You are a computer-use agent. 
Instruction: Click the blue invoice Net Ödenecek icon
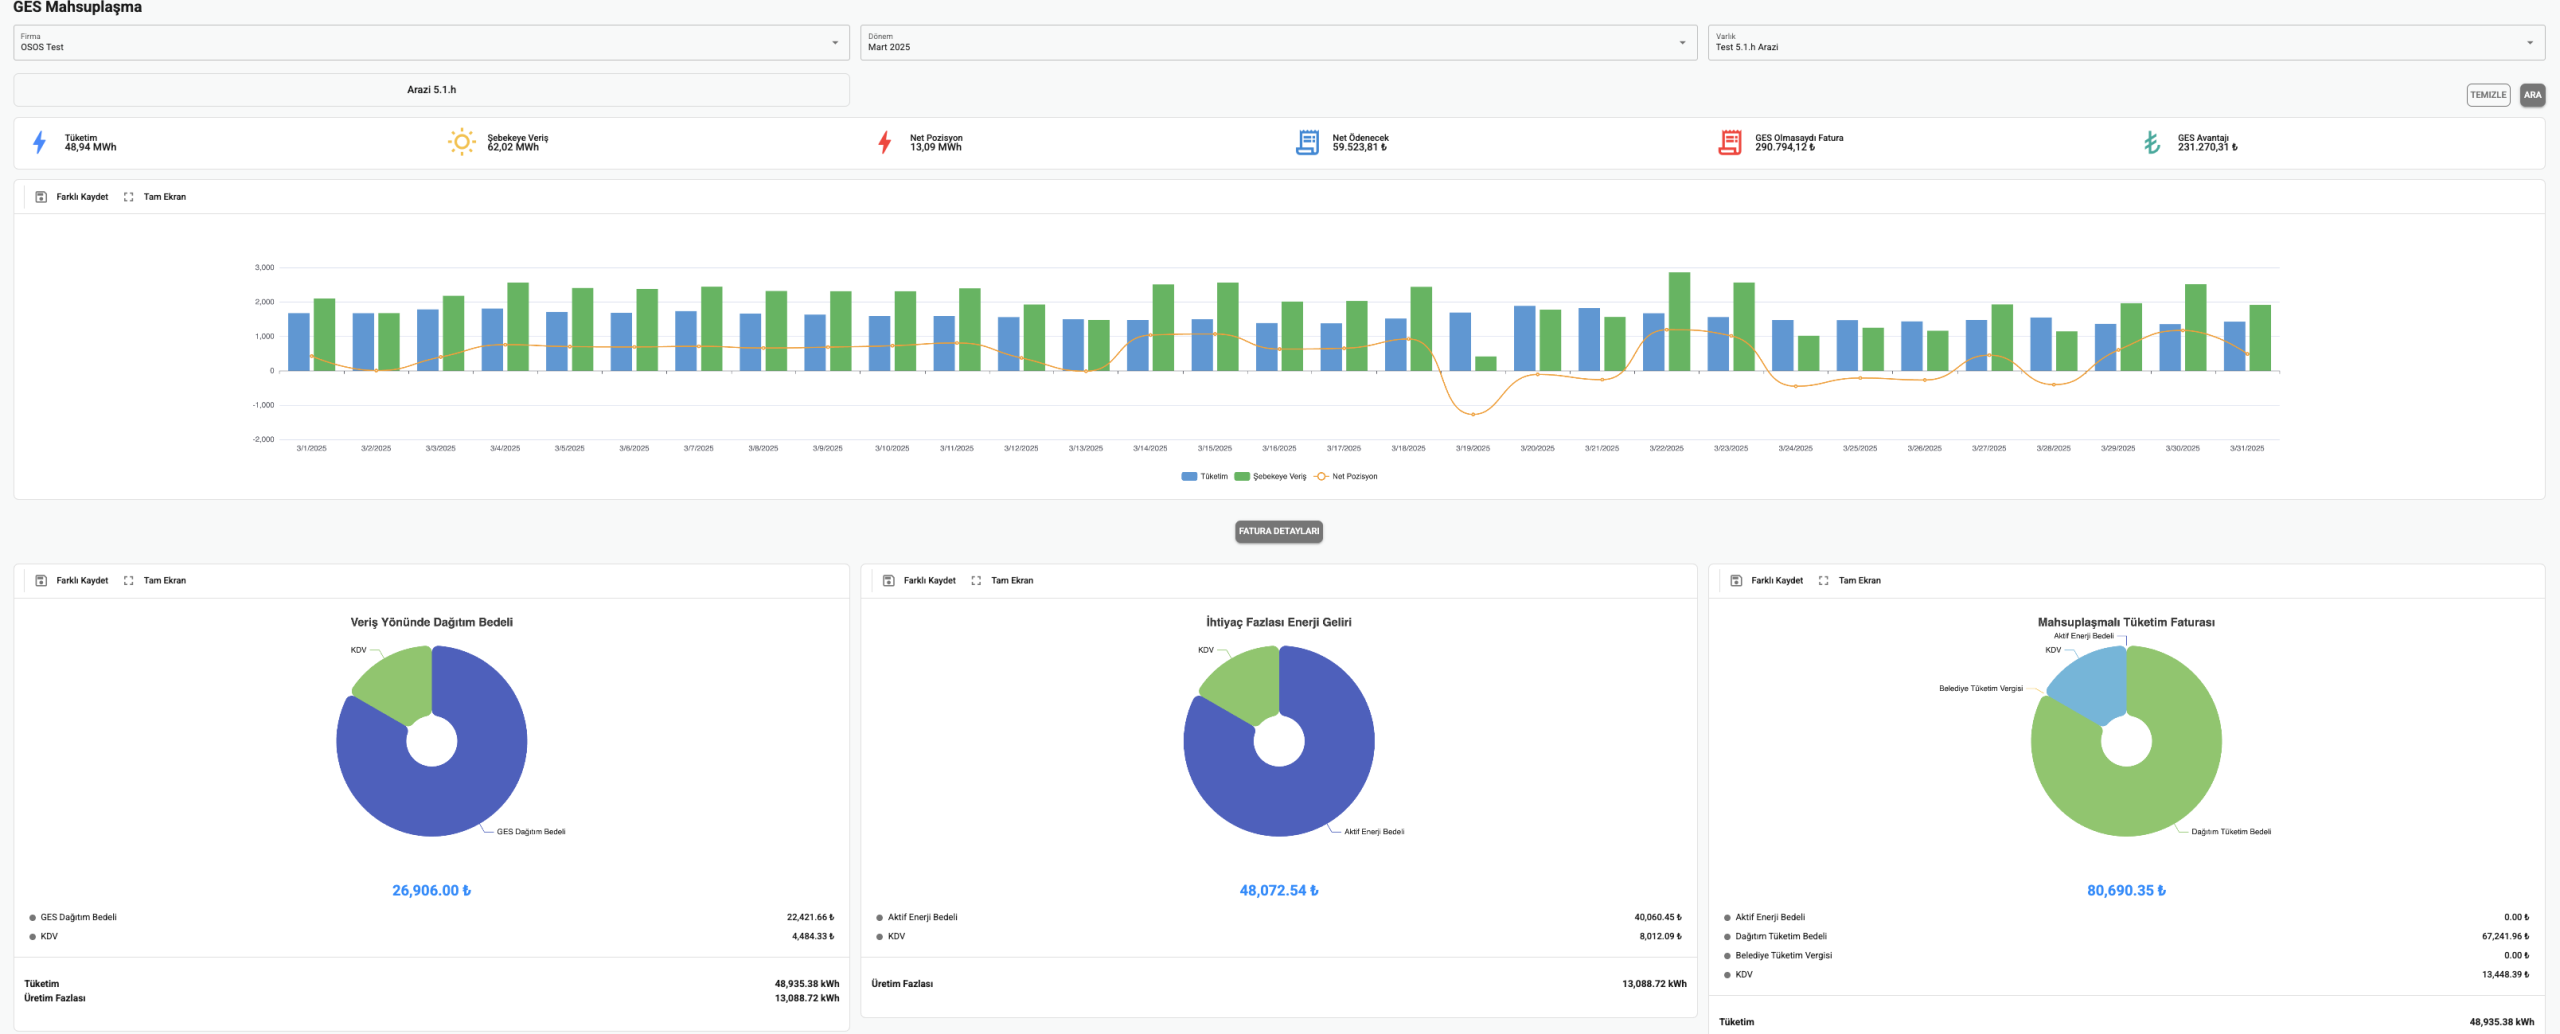pos(1307,143)
